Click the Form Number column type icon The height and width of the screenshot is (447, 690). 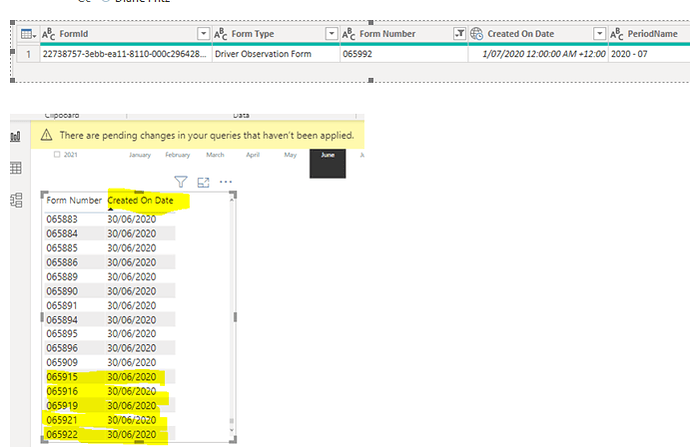(x=349, y=34)
